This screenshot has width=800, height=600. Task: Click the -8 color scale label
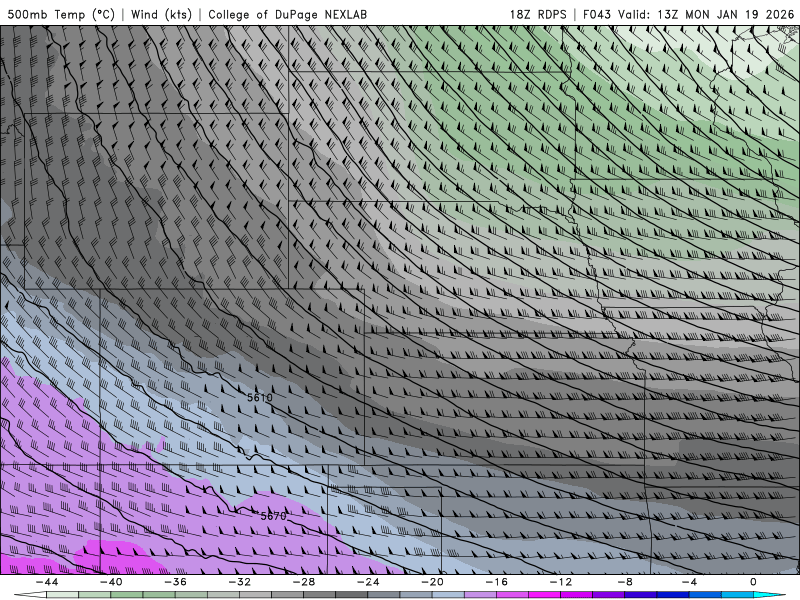click(625, 582)
